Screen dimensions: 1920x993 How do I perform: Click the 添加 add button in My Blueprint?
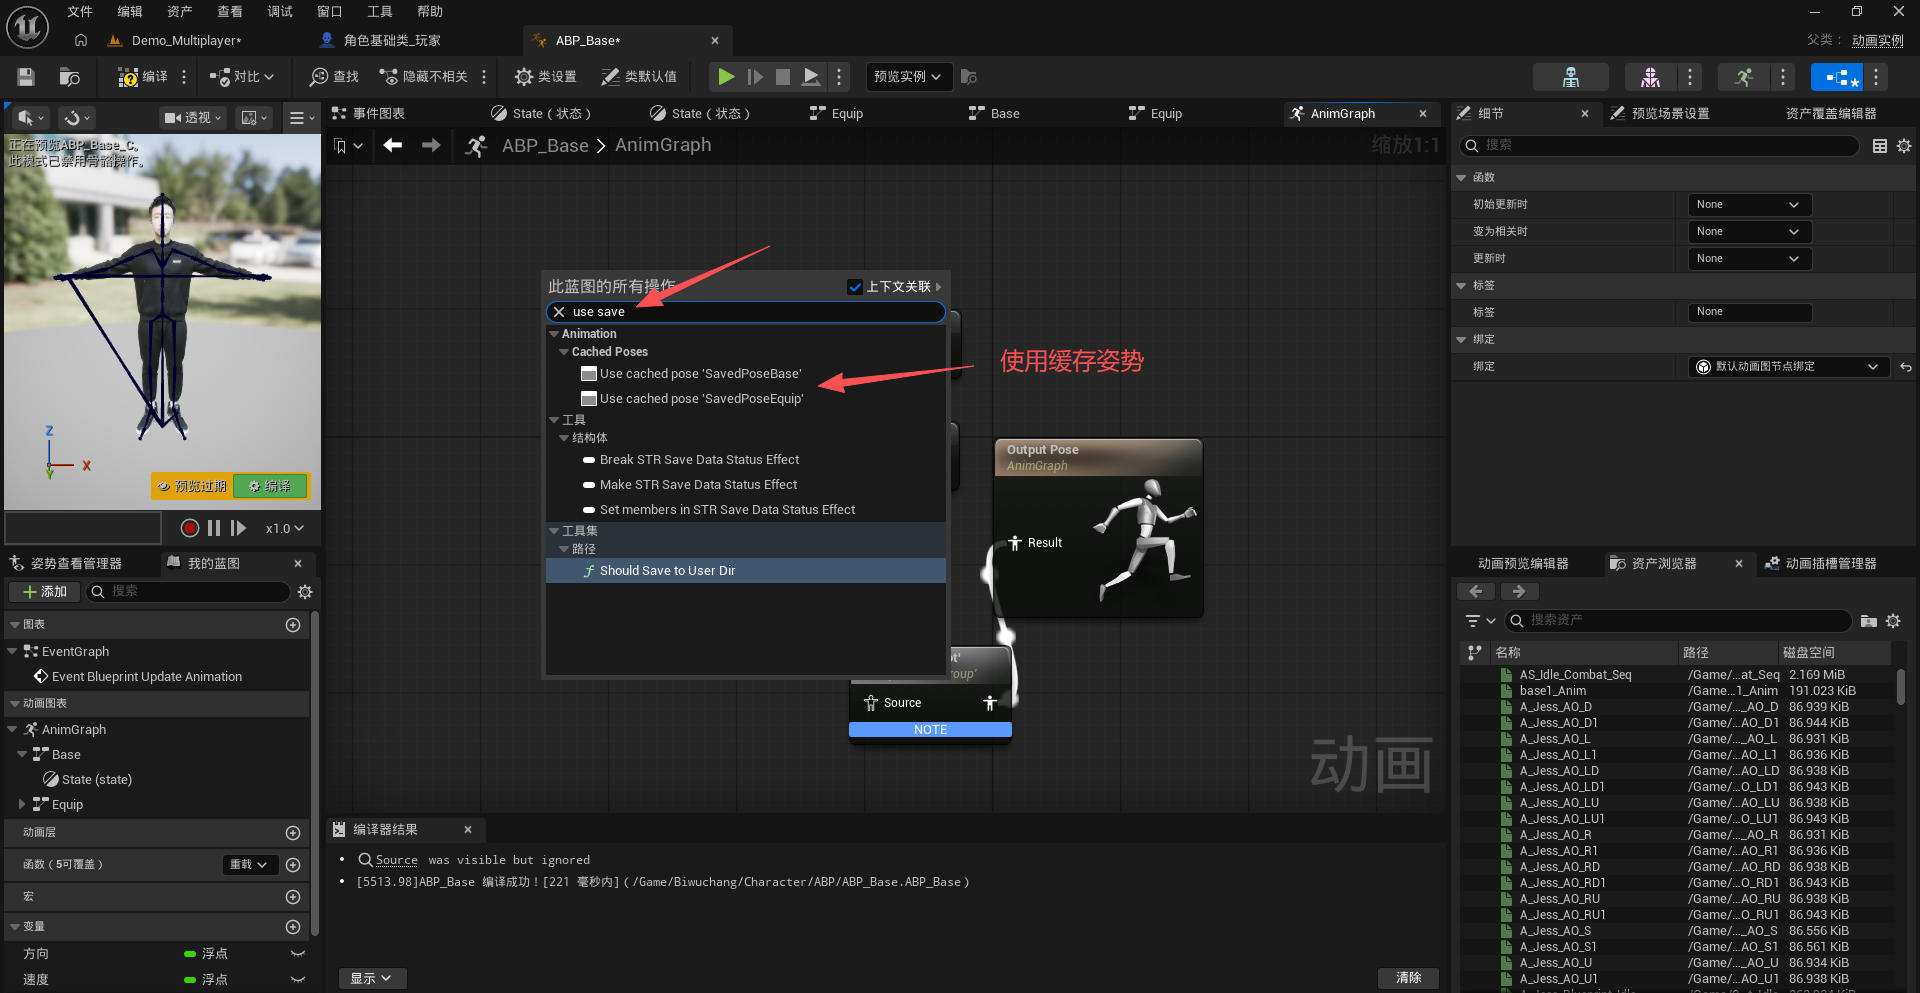pyautogui.click(x=45, y=592)
